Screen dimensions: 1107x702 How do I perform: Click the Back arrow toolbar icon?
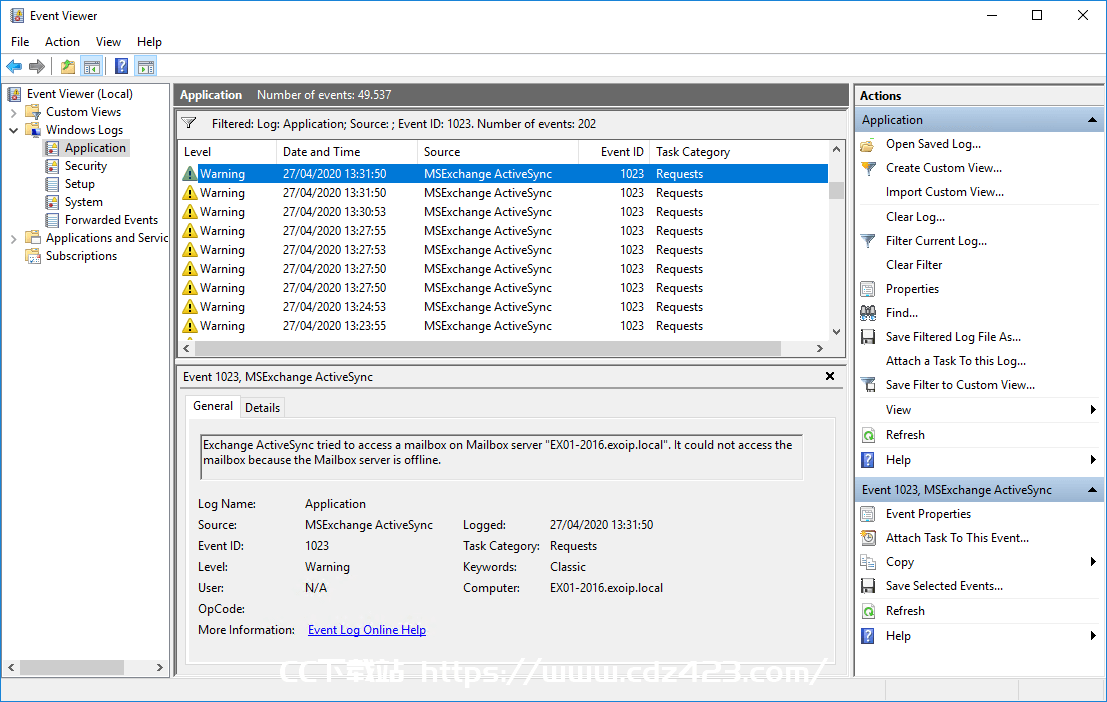point(14,66)
